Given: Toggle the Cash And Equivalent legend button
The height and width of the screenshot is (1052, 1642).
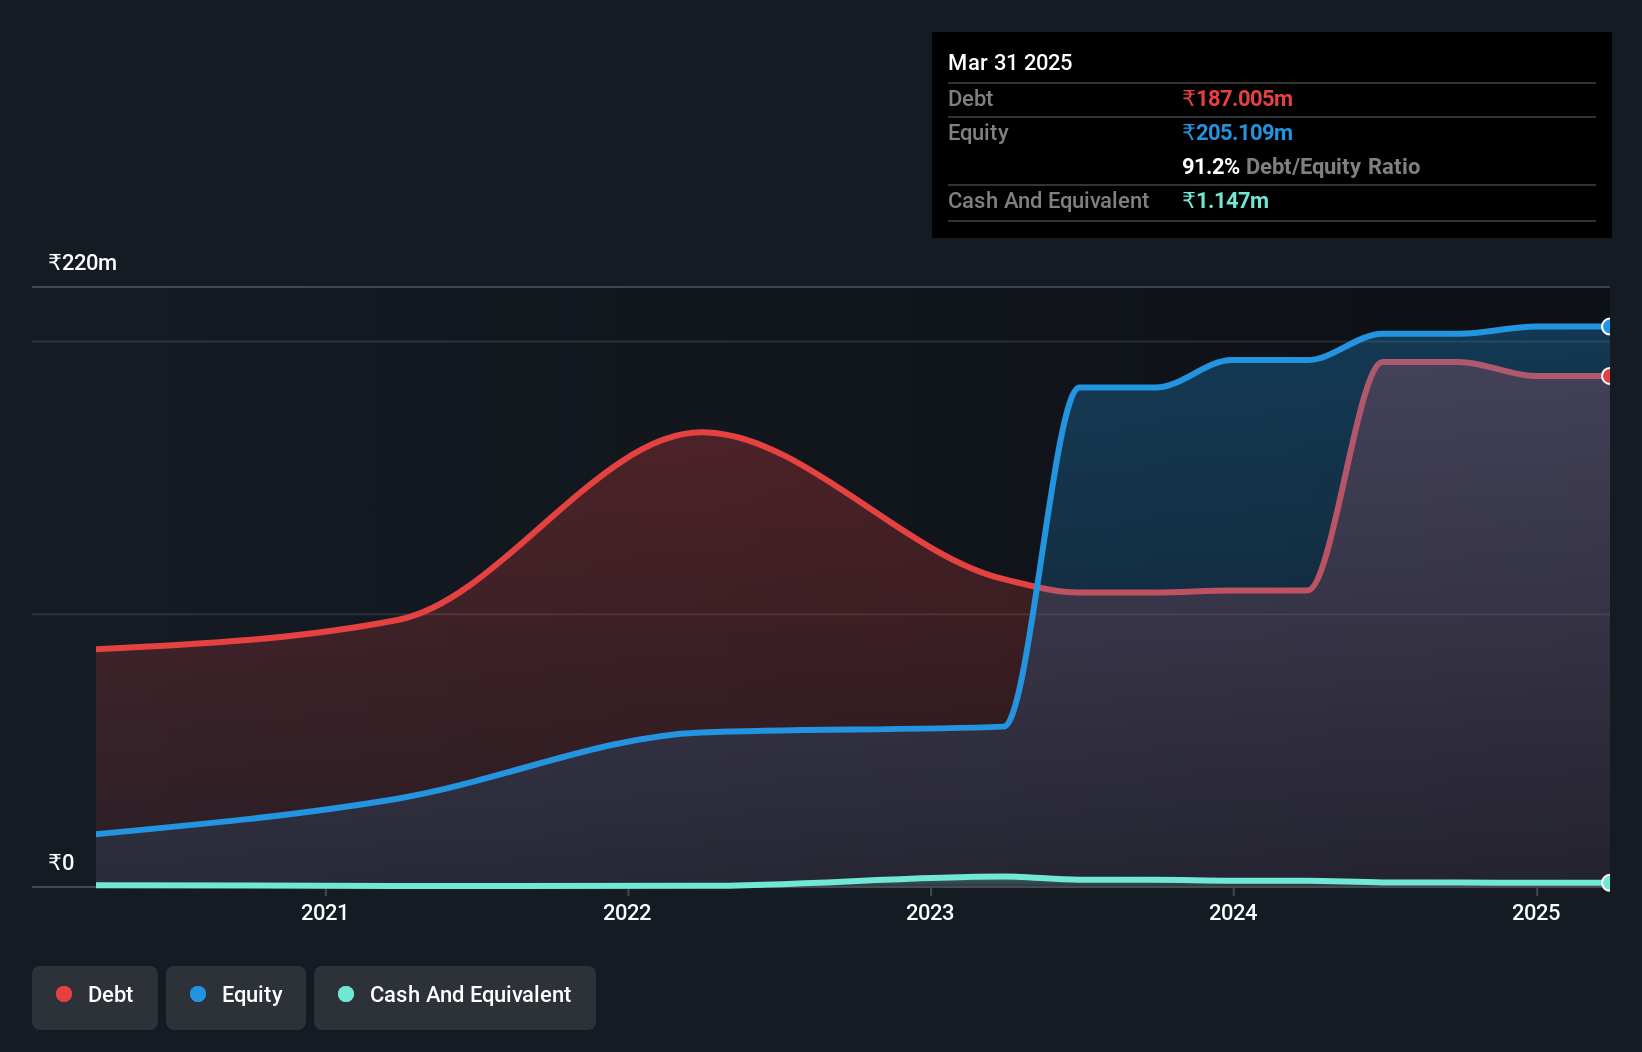Looking at the screenshot, I should click(455, 997).
